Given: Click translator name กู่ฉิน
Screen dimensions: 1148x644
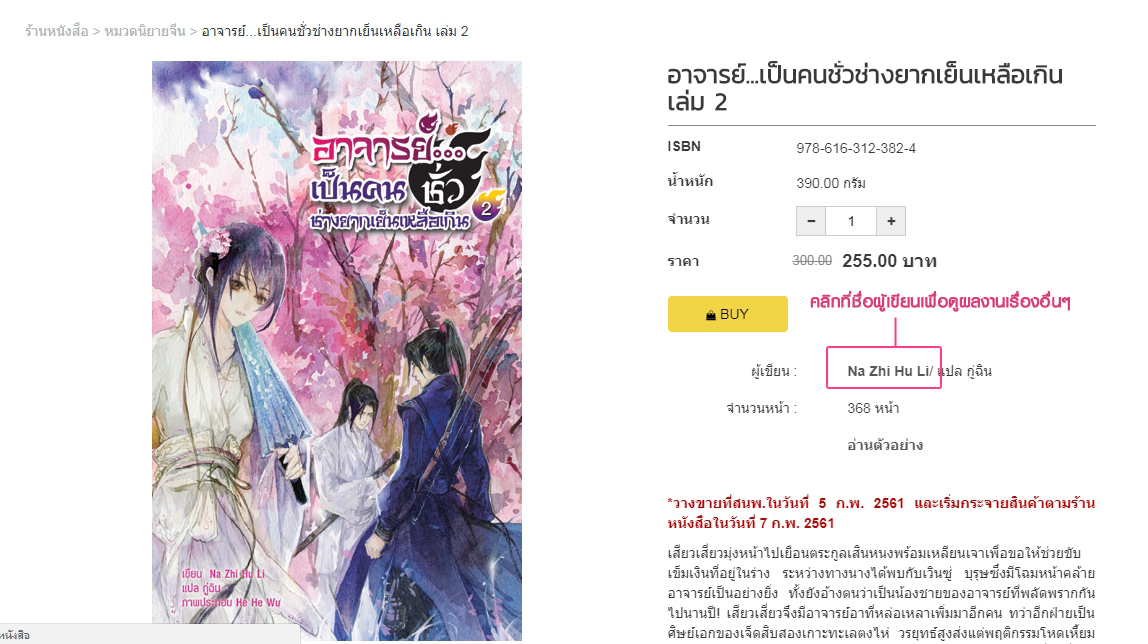Looking at the screenshot, I should tap(979, 371).
